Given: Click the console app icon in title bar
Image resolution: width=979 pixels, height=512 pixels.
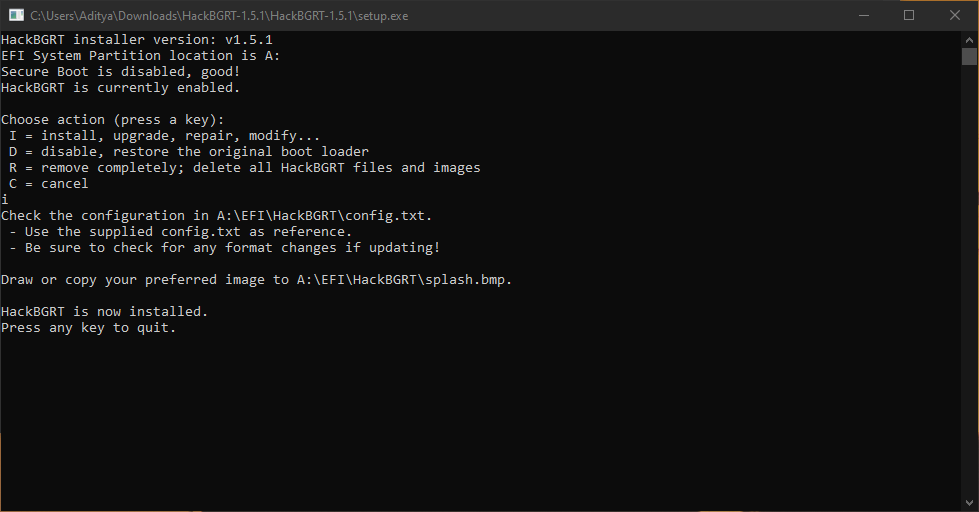Looking at the screenshot, I should pos(16,15).
